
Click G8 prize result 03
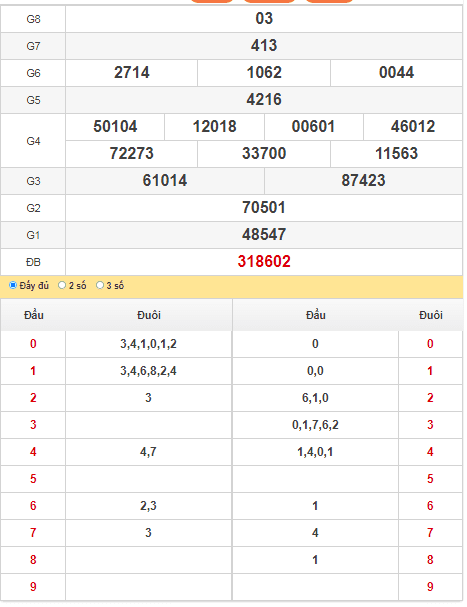pos(264,19)
